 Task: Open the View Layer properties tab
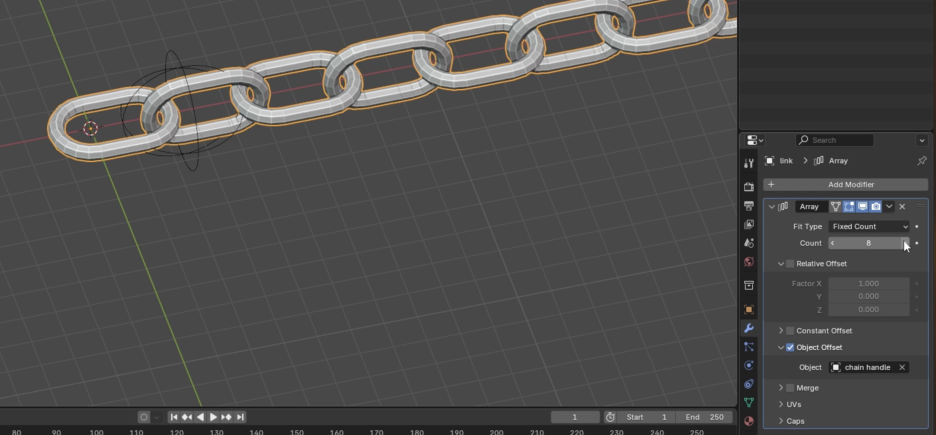click(x=749, y=224)
